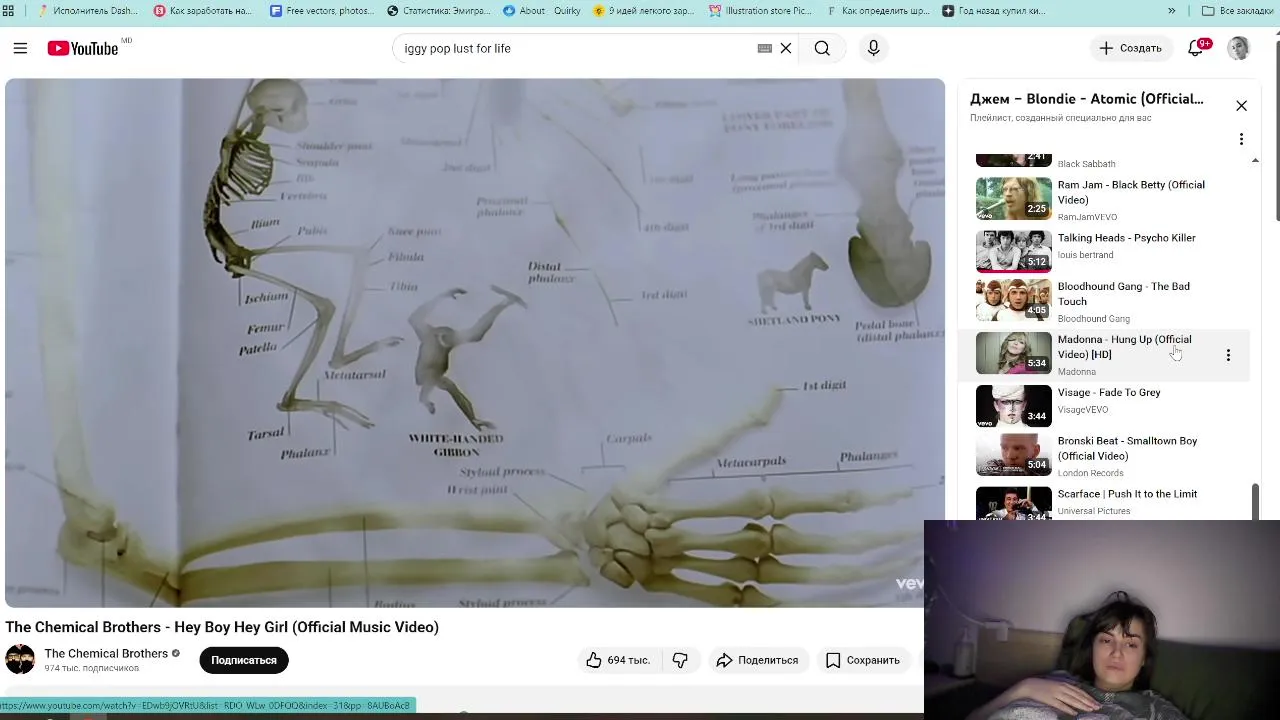
Task: Click the video player to pause
Action: point(474,343)
